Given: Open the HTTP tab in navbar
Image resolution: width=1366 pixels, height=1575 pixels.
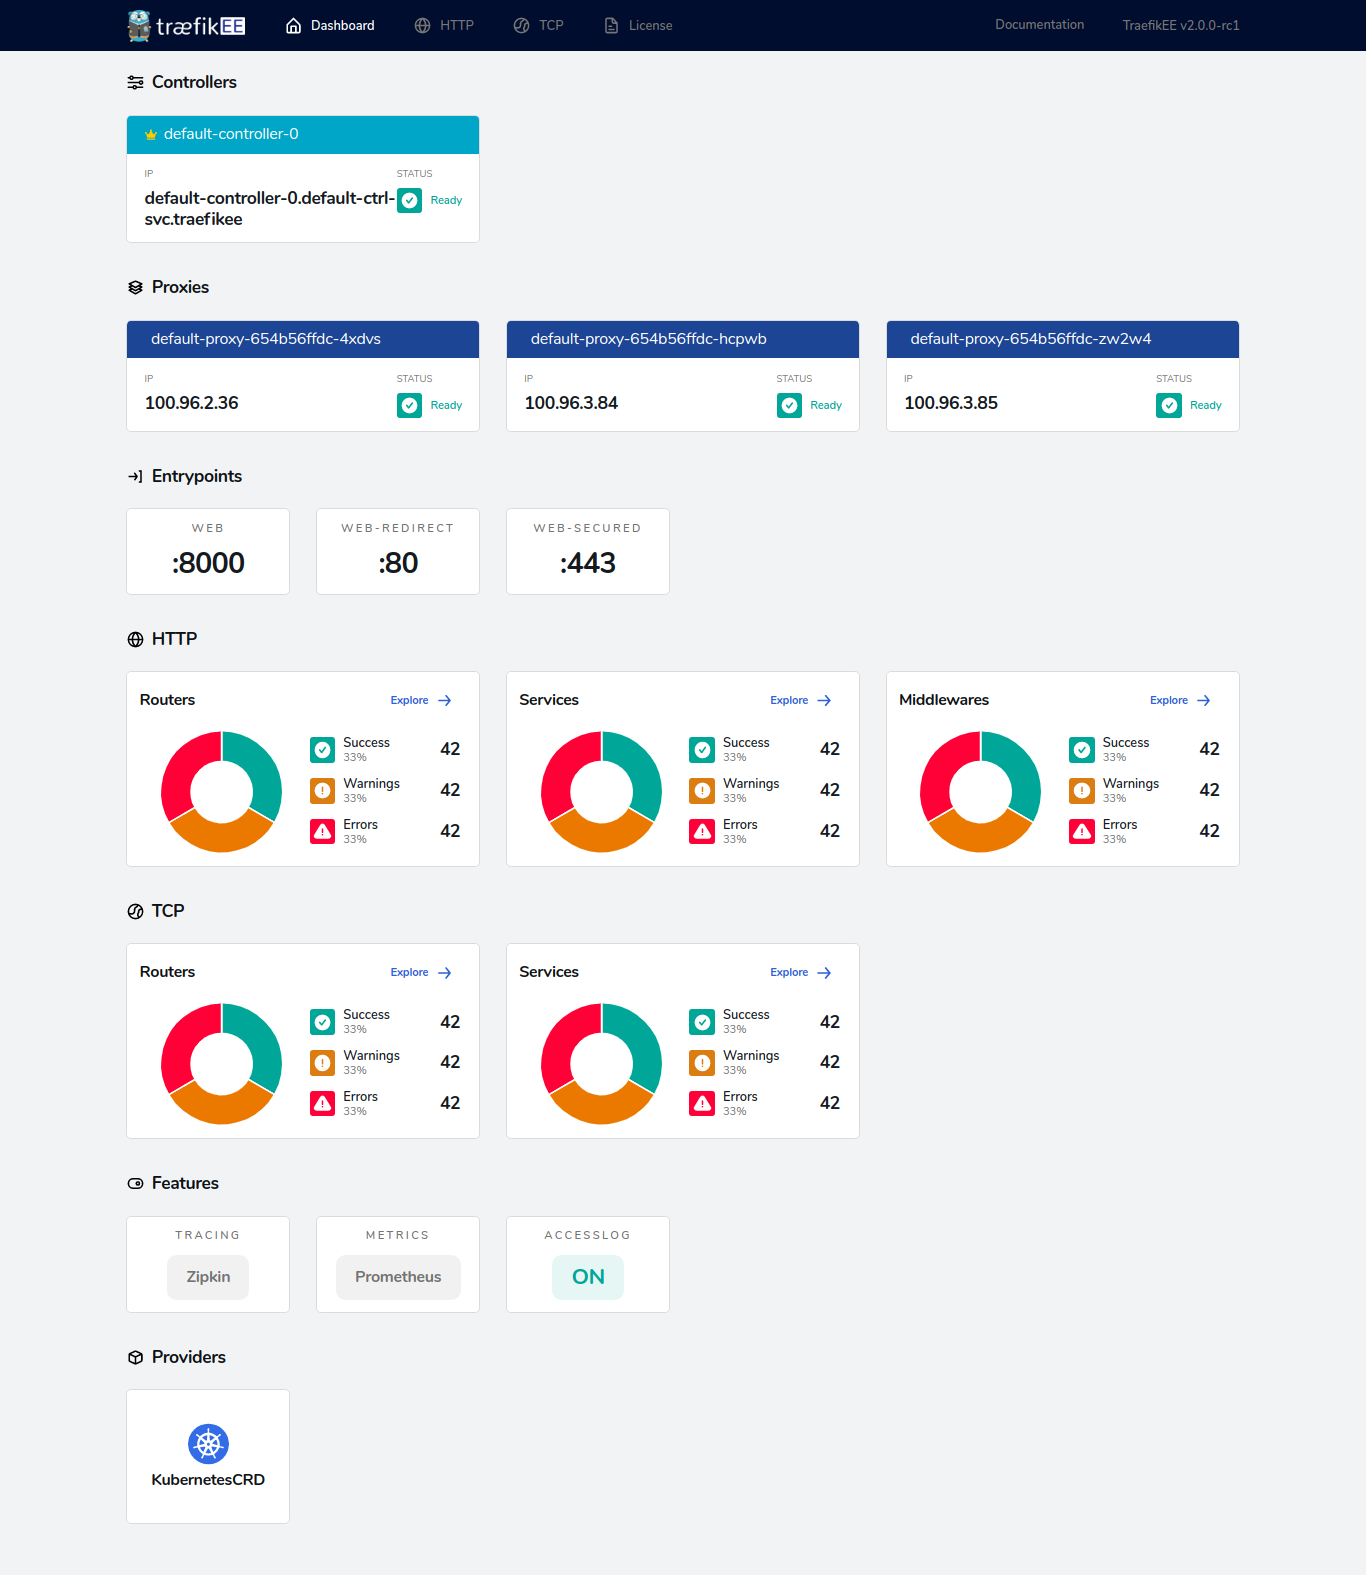Looking at the screenshot, I should (444, 25).
